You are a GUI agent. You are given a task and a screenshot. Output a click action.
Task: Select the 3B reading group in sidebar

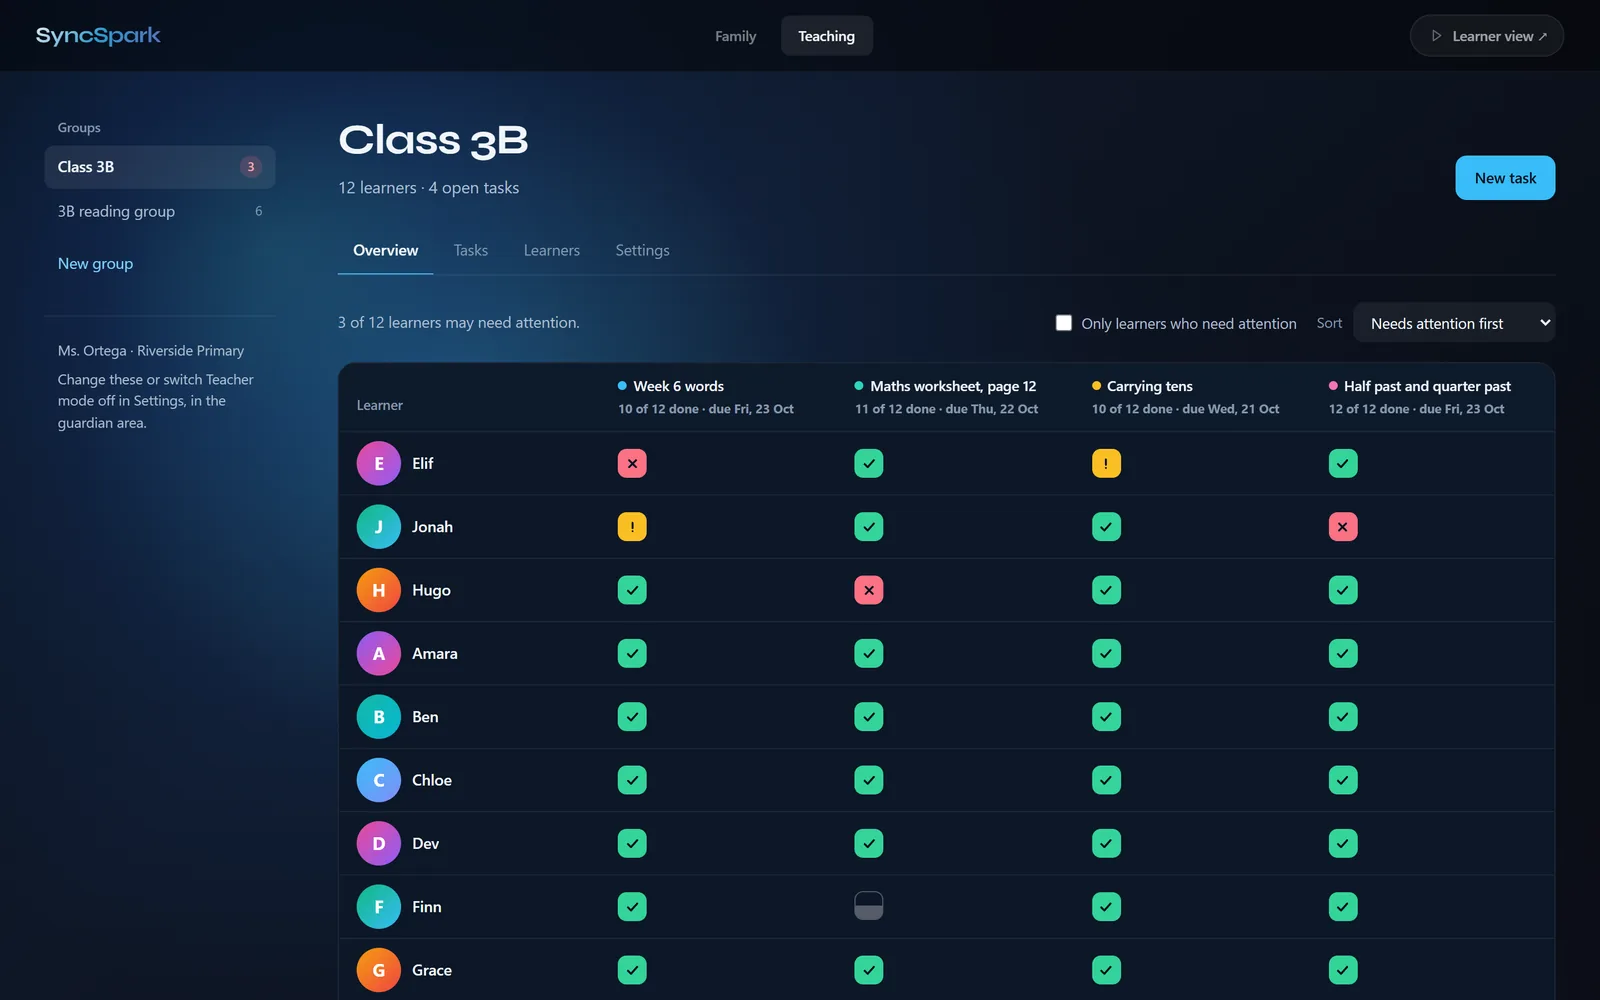point(160,211)
